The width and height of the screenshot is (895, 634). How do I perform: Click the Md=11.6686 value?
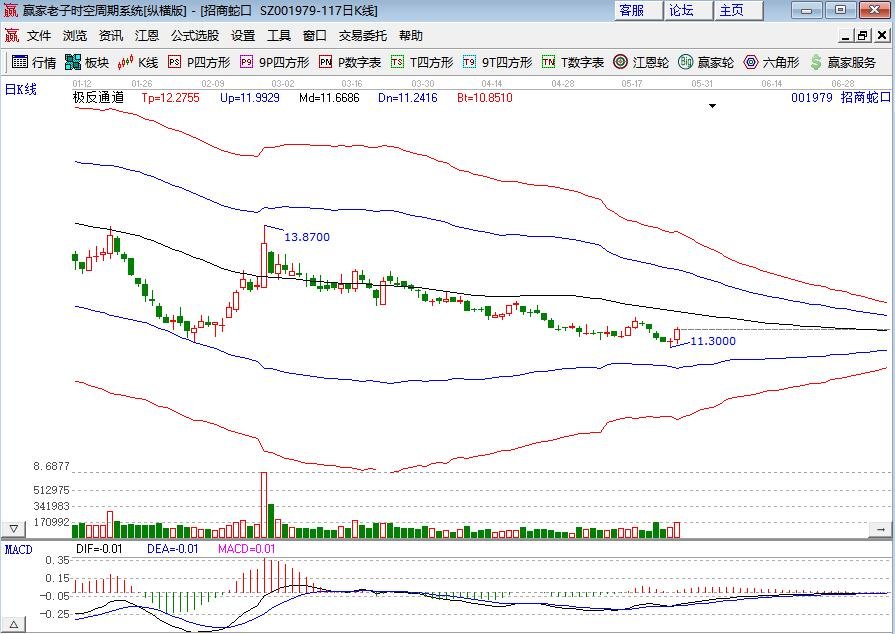click(329, 98)
